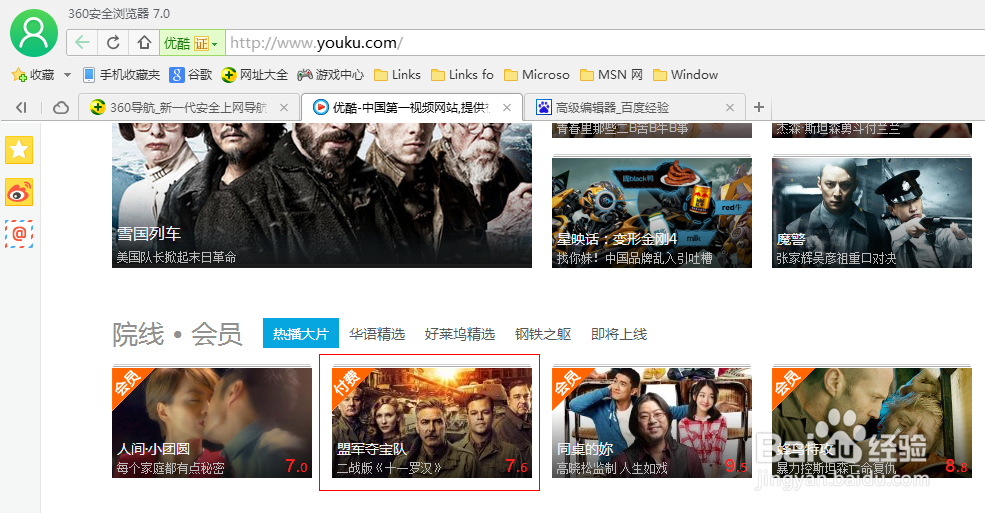Go back with the browser back arrow
This screenshot has height=513, width=985.
[82, 43]
